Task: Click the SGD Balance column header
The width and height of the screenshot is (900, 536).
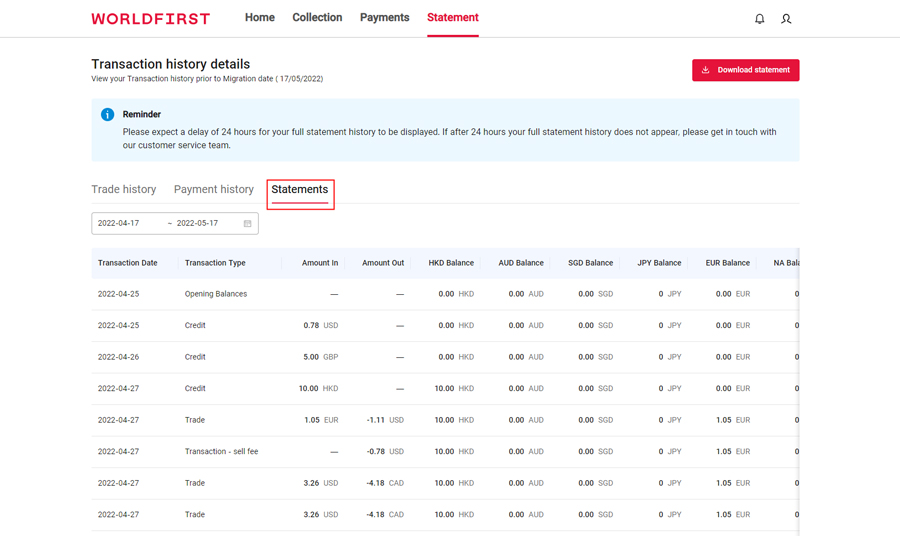Action: point(591,263)
